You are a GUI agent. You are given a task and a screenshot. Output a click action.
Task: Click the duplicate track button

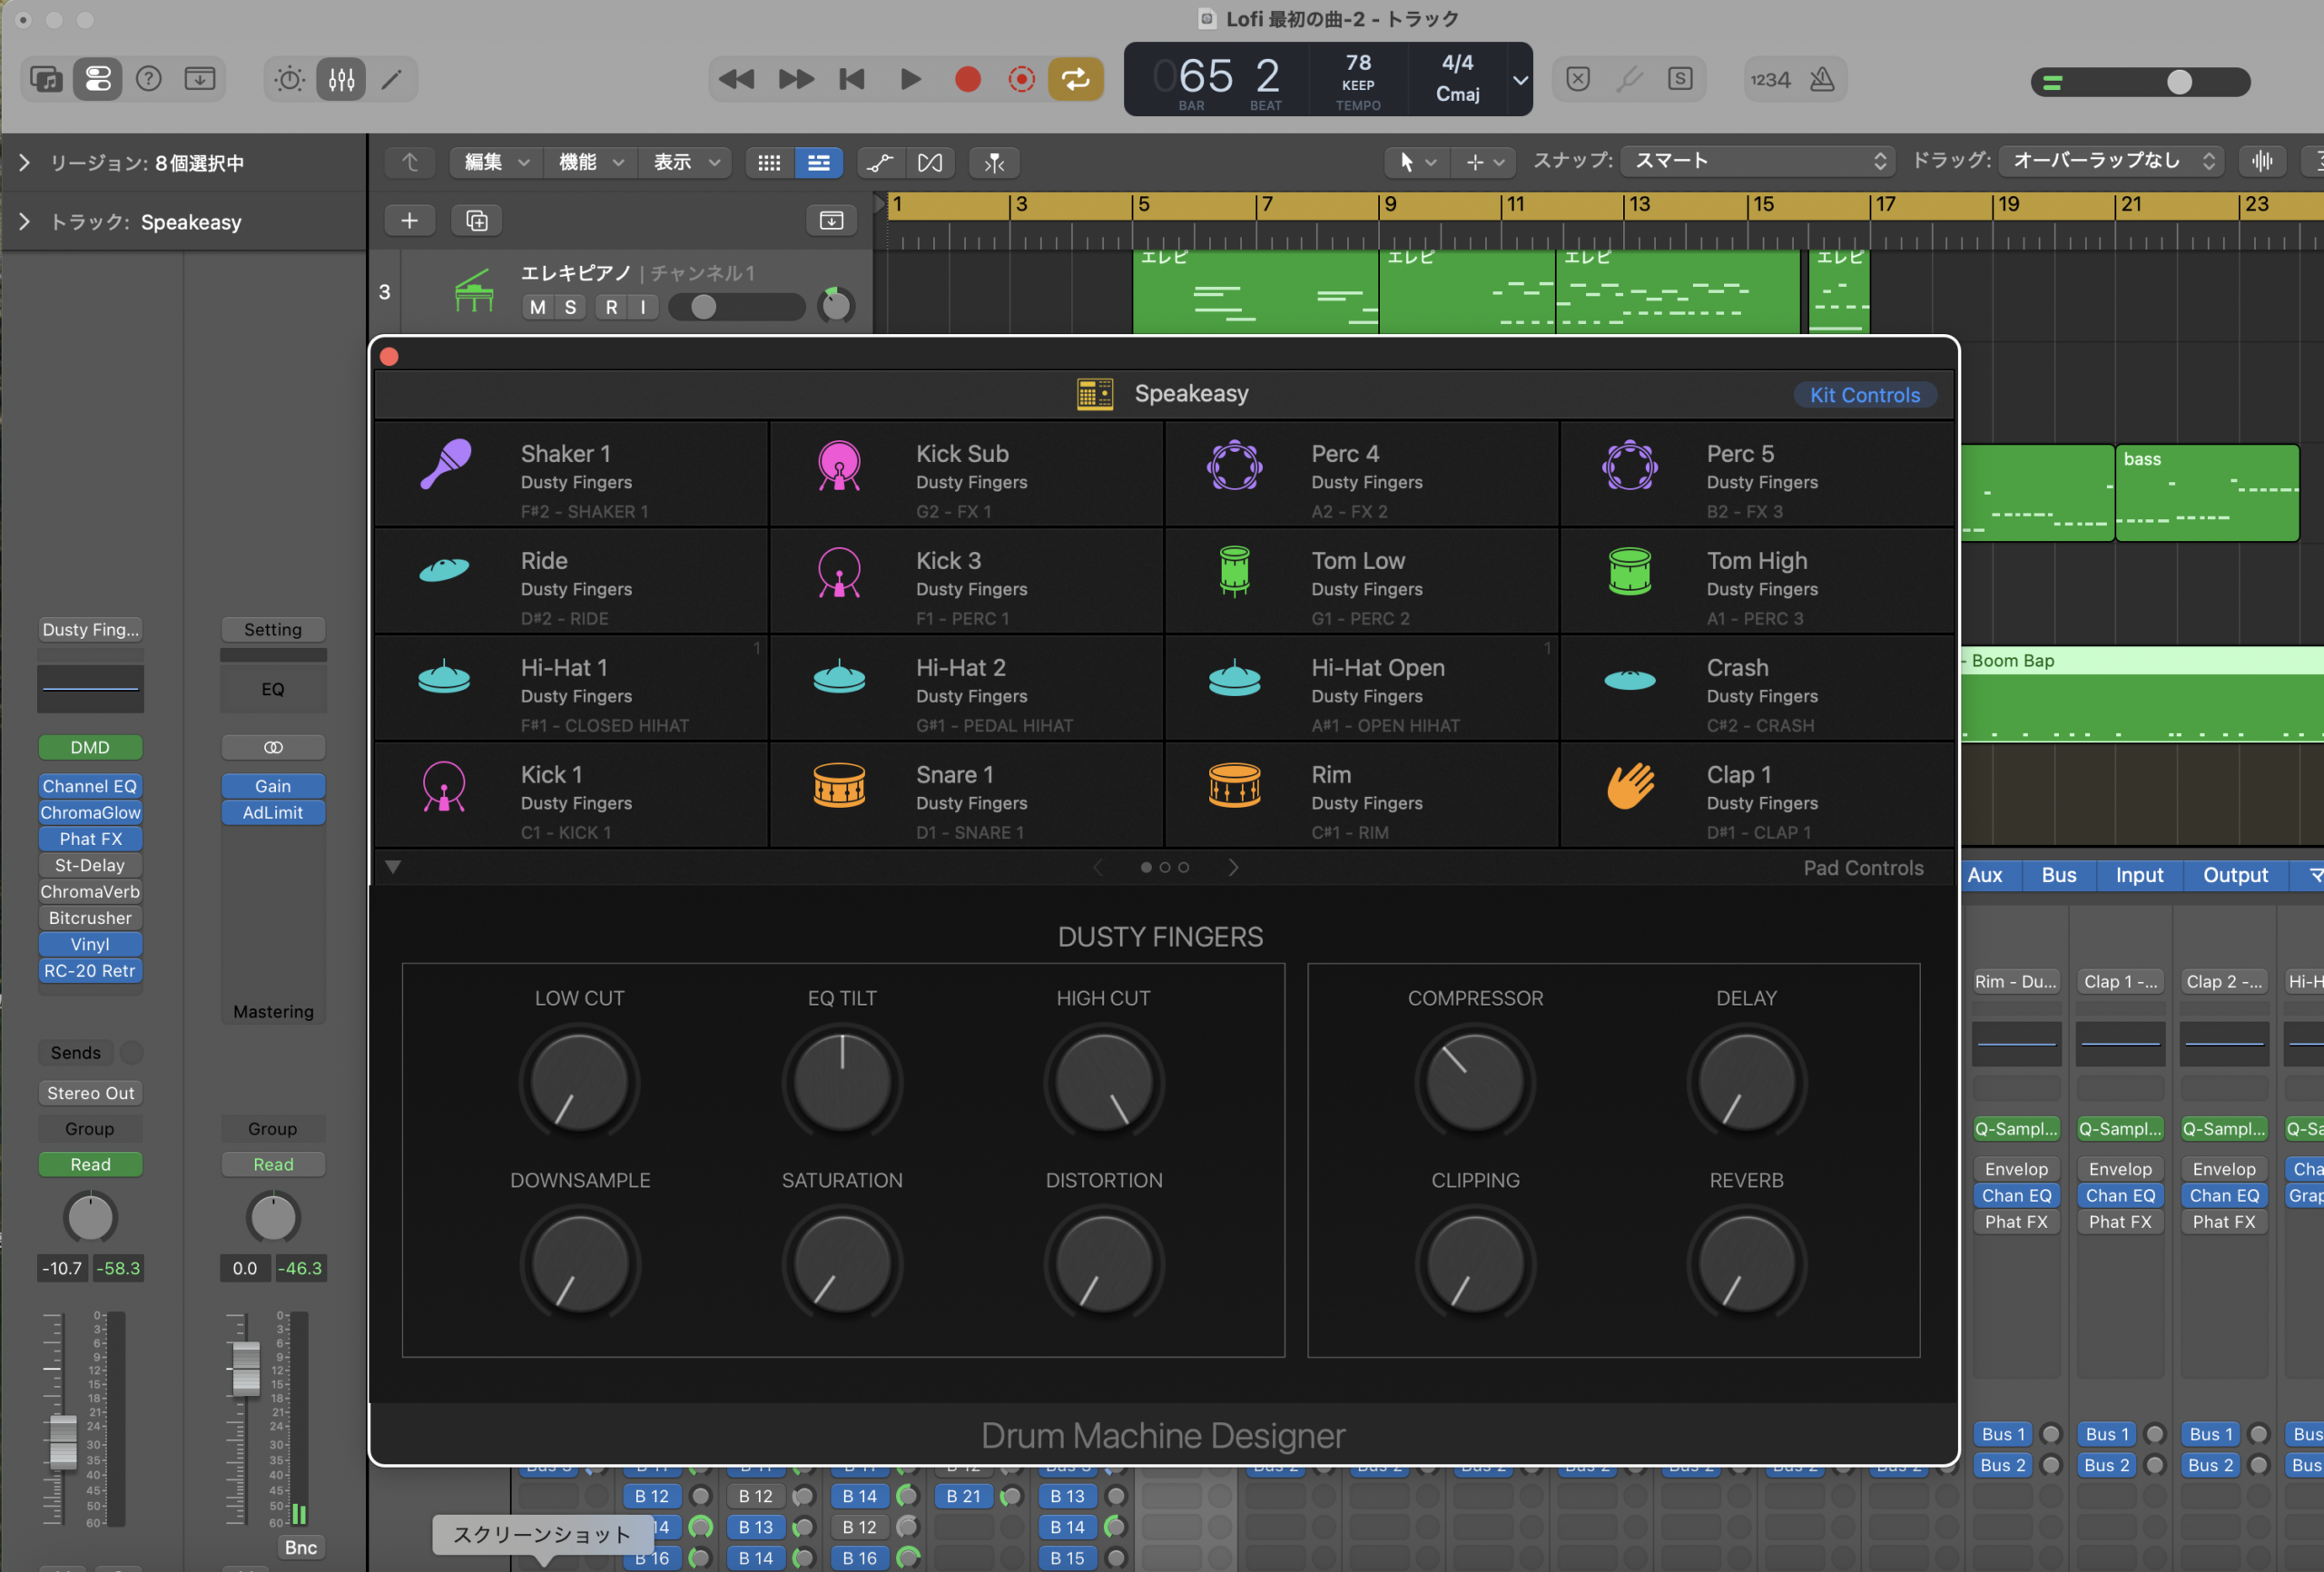pyautogui.click(x=477, y=220)
